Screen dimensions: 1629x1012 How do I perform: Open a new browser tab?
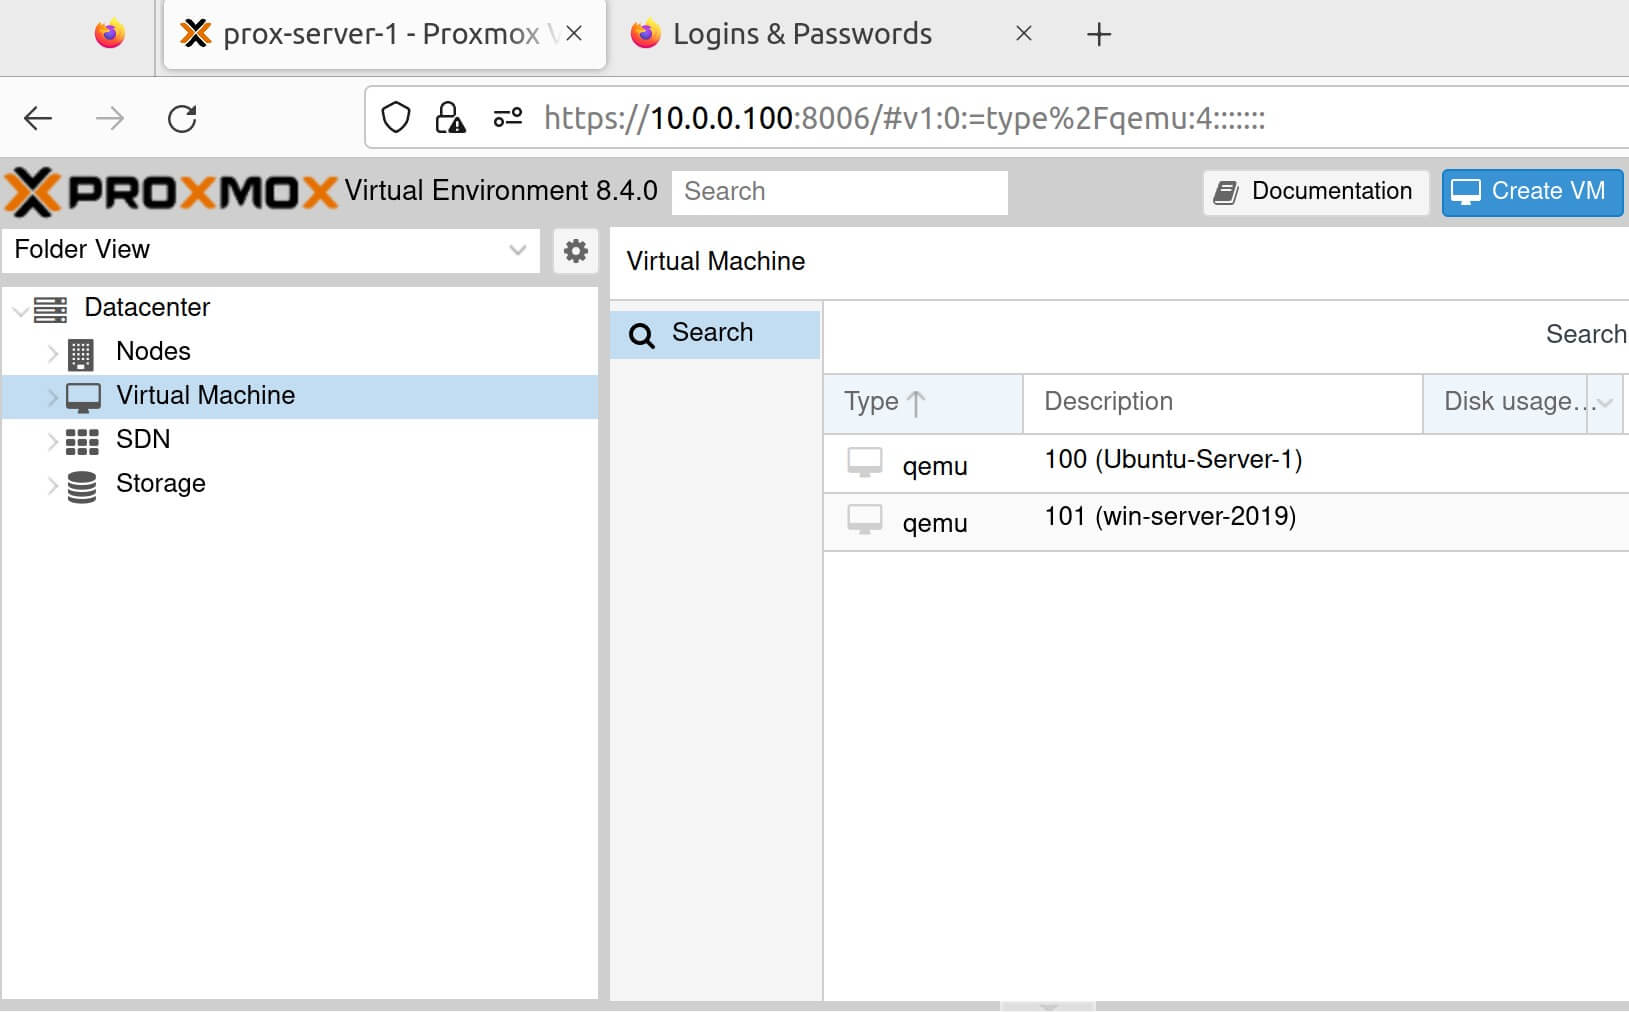[x=1099, y=34]
